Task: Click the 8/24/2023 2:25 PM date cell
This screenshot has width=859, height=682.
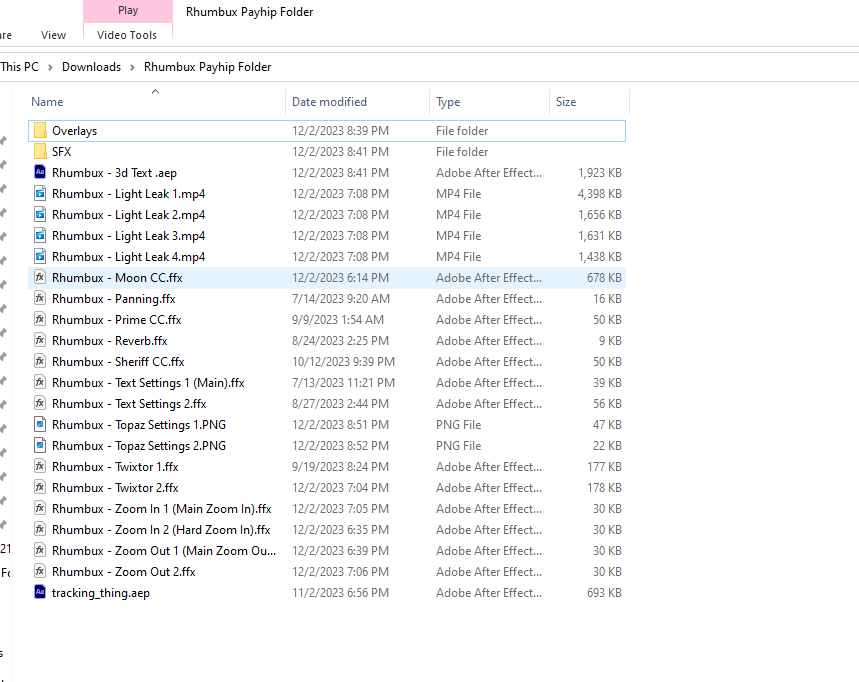Action: click(x=340, y=341)
